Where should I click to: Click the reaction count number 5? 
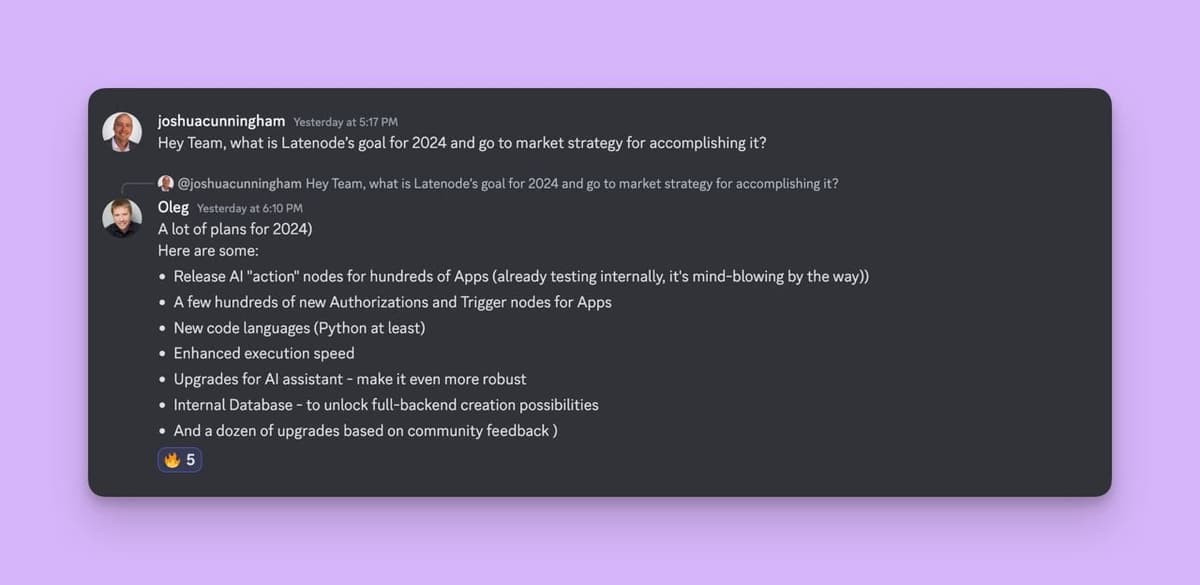click(191, 460)
